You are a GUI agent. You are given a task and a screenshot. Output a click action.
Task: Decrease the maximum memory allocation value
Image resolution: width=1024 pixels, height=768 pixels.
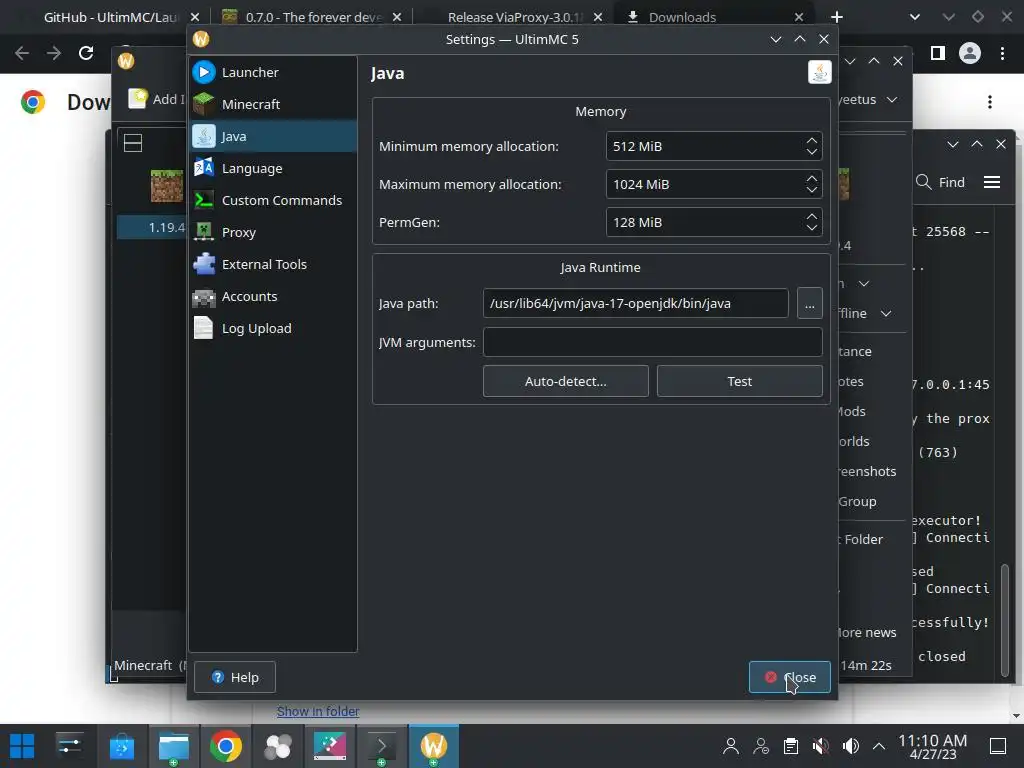click(x=811, y=190)
